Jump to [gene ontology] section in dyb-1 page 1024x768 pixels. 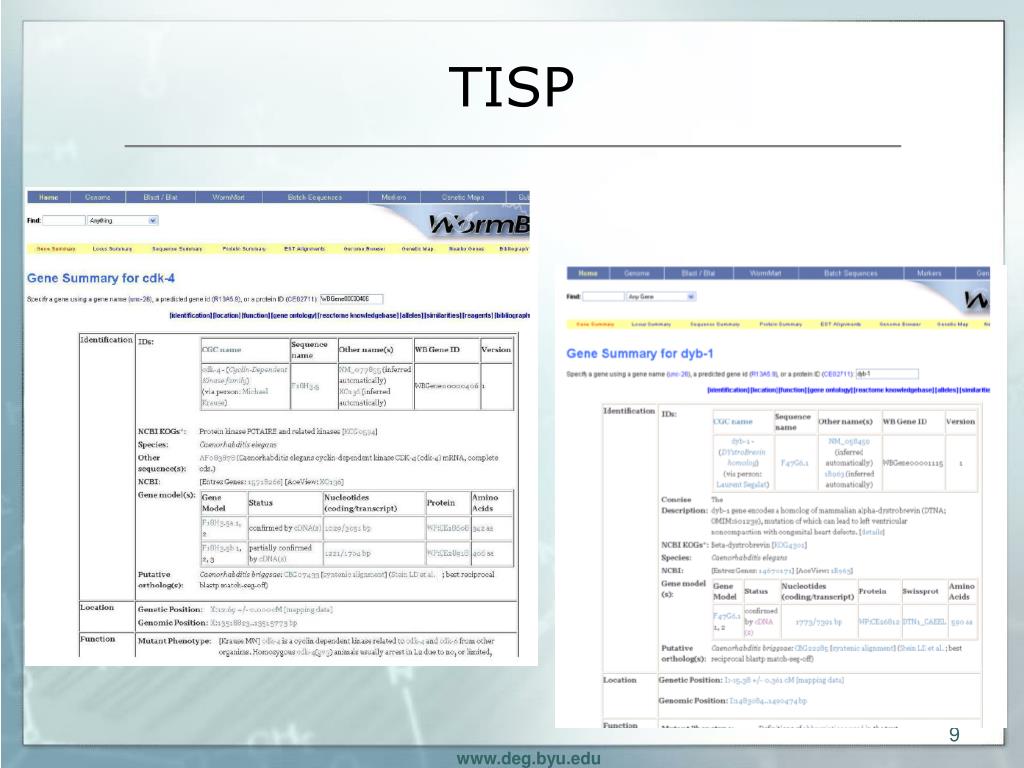pos(829,390)
